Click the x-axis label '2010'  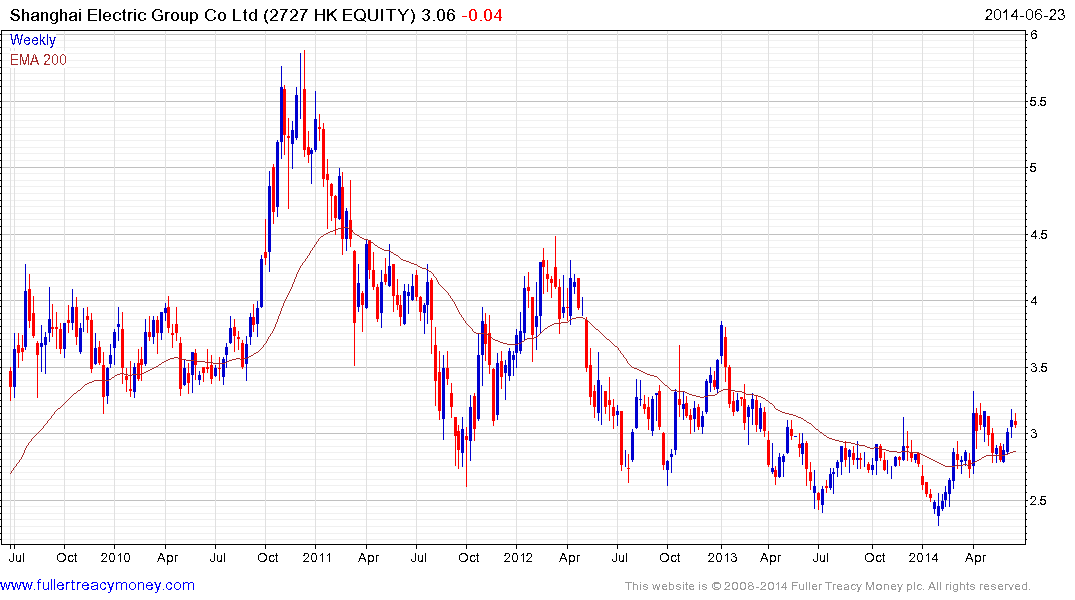coord(114,557)
